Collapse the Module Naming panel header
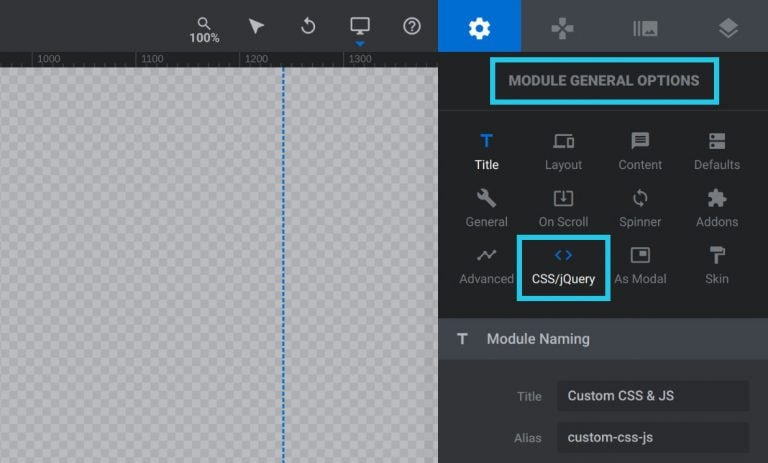This screenshot has height=463, width=768. click(x=603, y=339)
